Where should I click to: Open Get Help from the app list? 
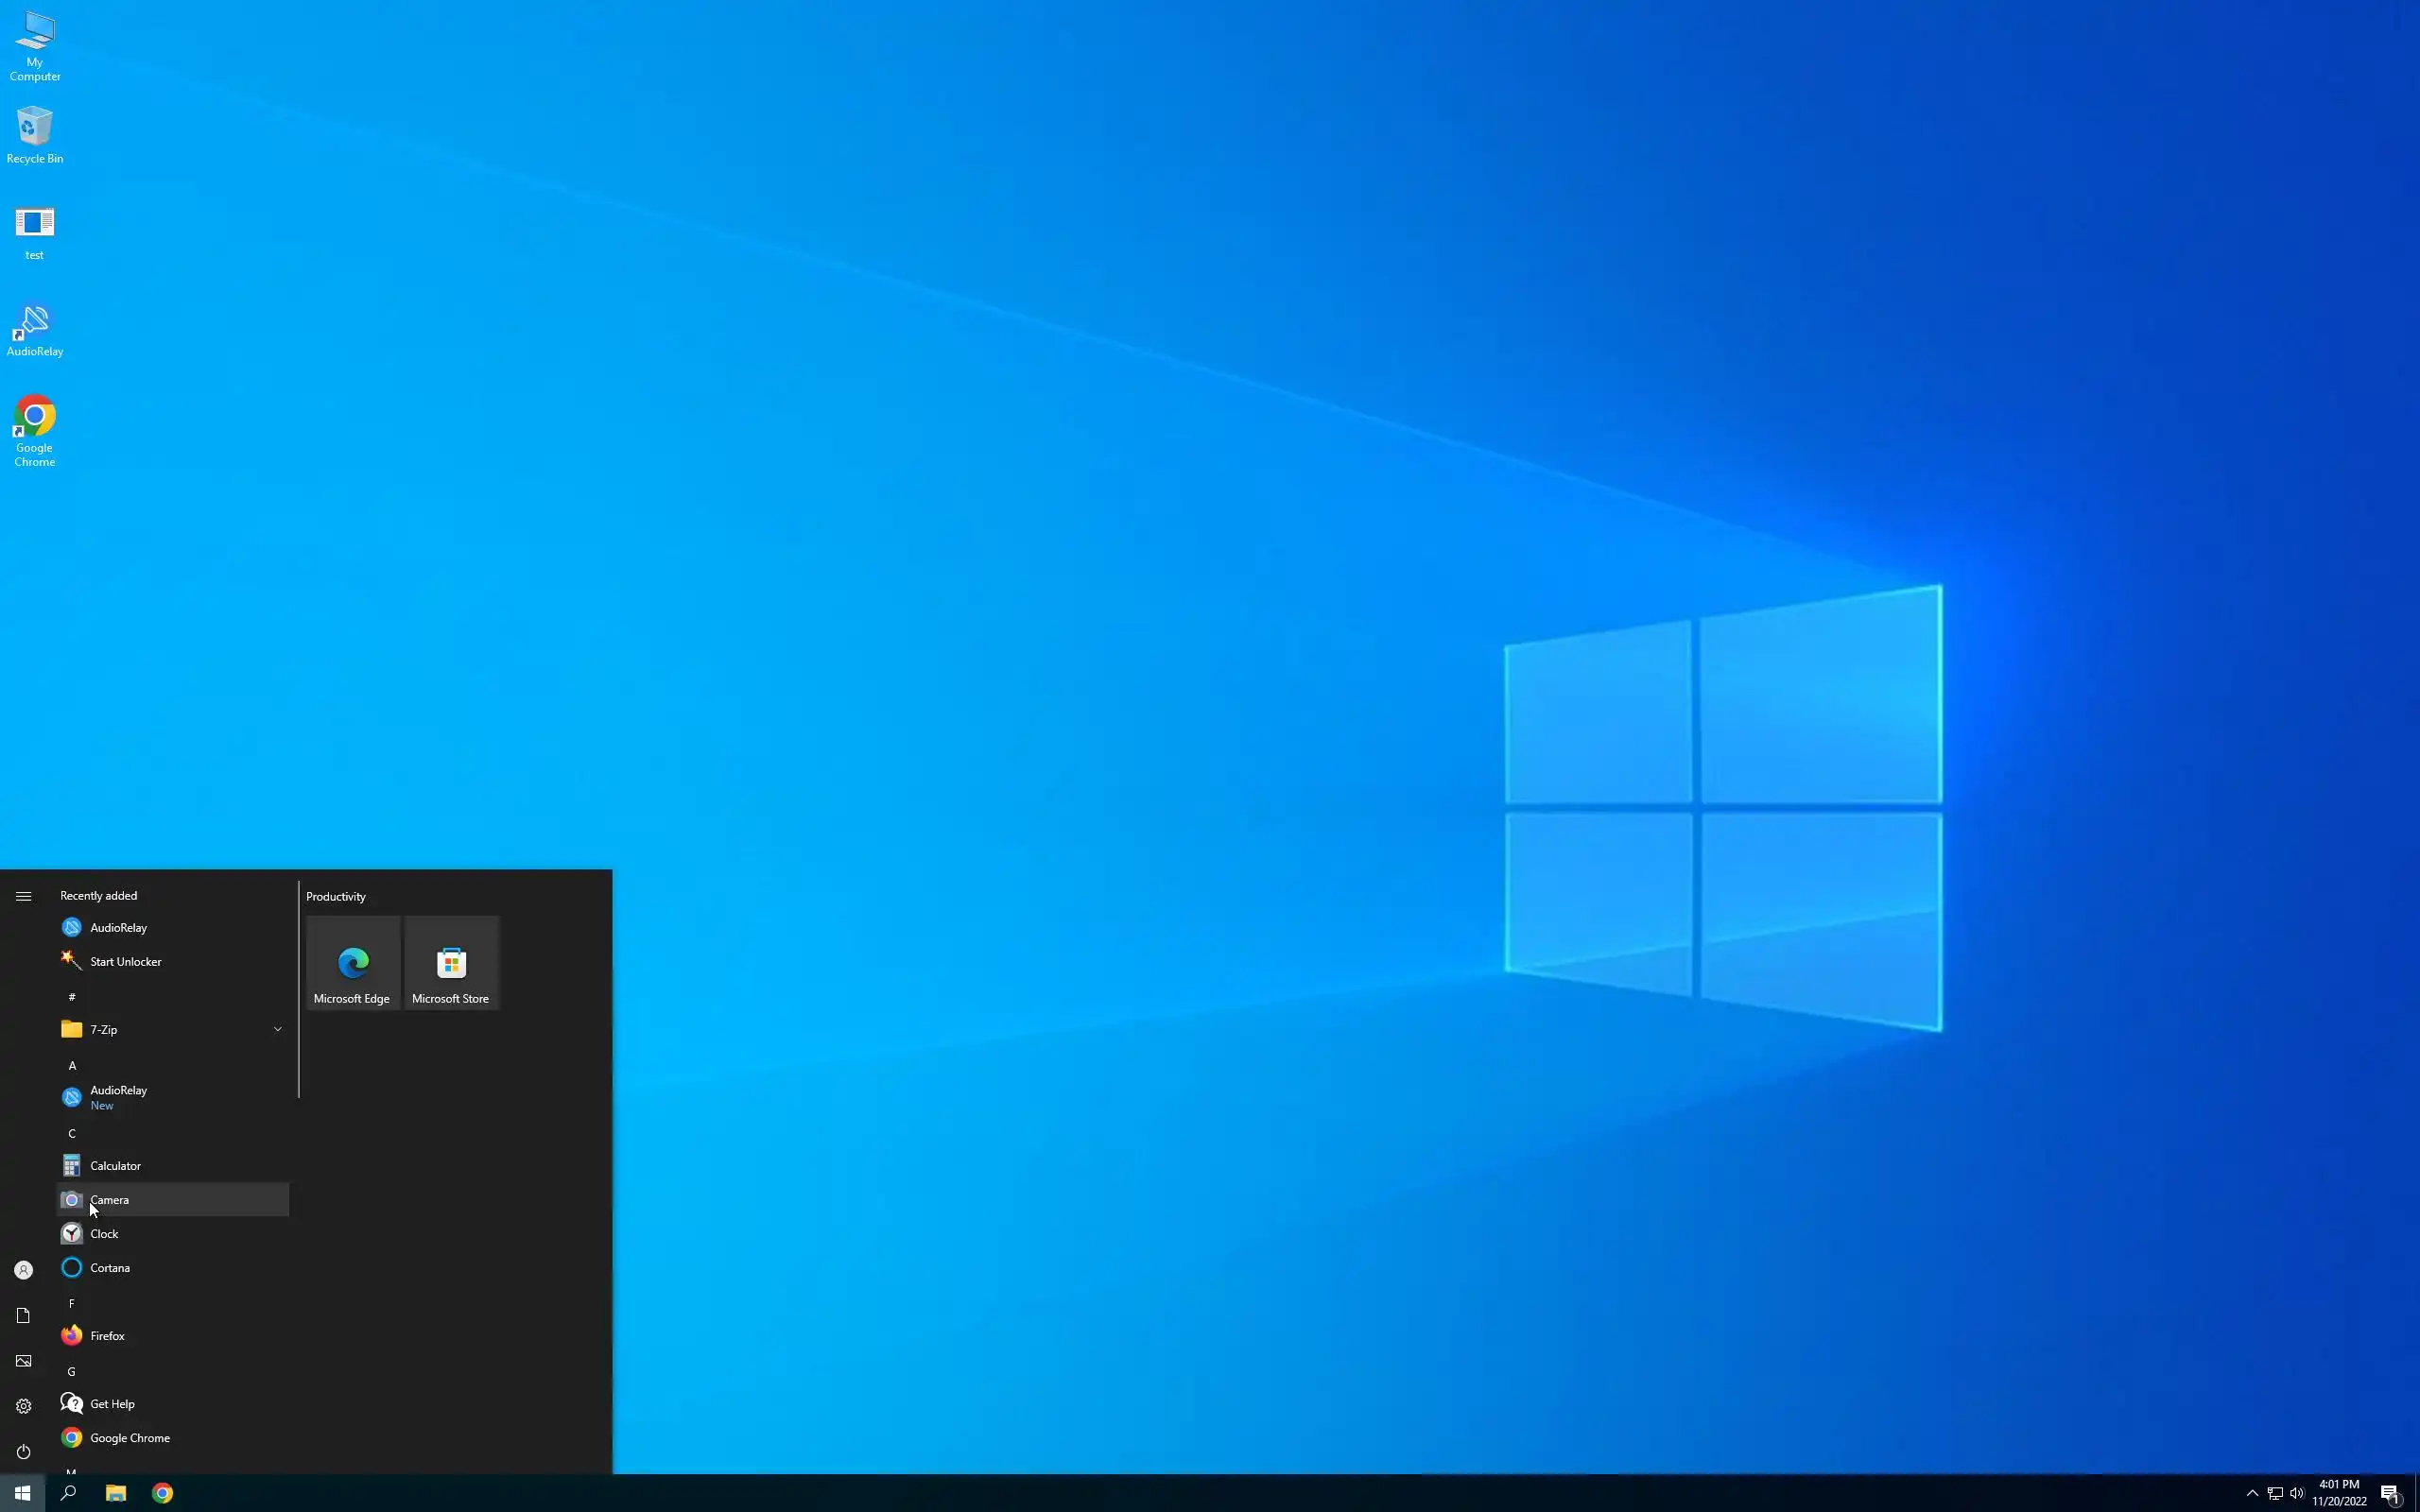pyautogui.click(x=112, y=1404)
